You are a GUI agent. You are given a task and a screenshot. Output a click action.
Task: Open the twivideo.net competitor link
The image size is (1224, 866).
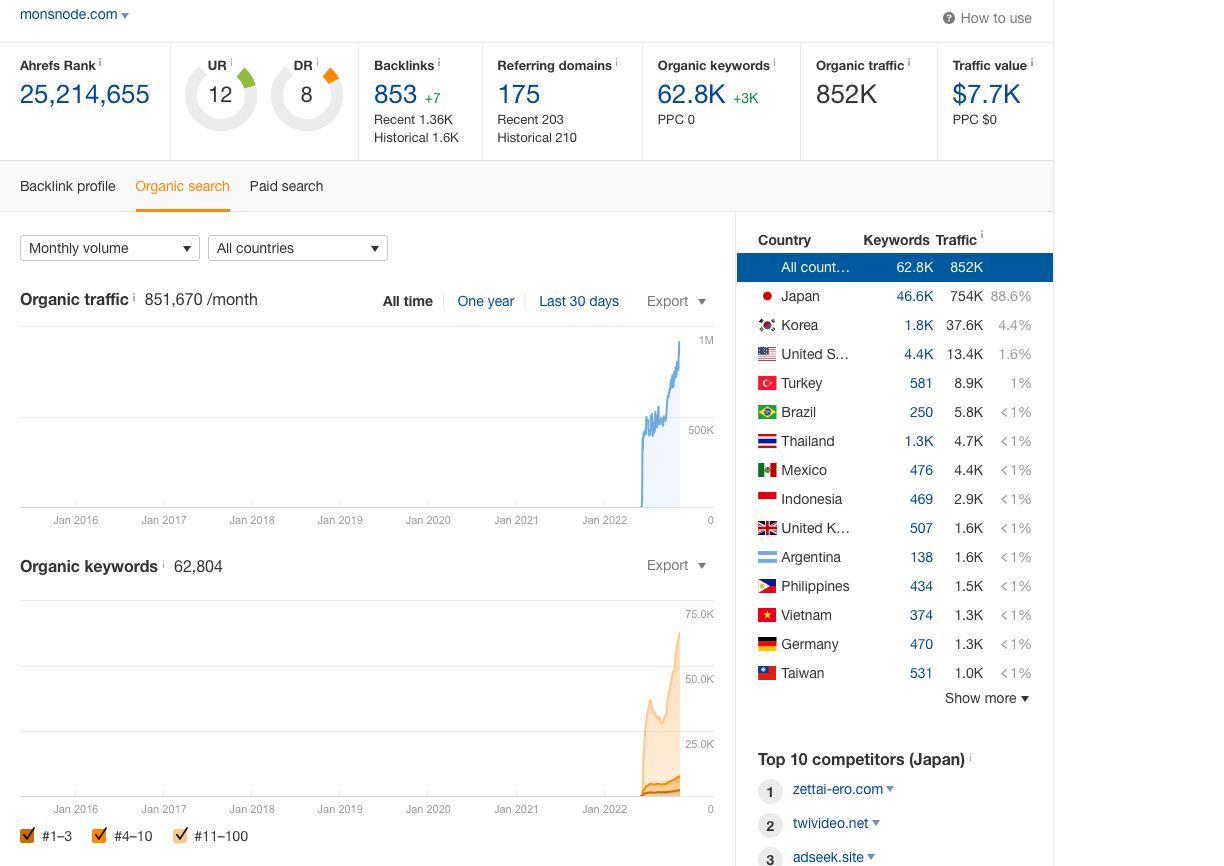click(x=831, y=823)
